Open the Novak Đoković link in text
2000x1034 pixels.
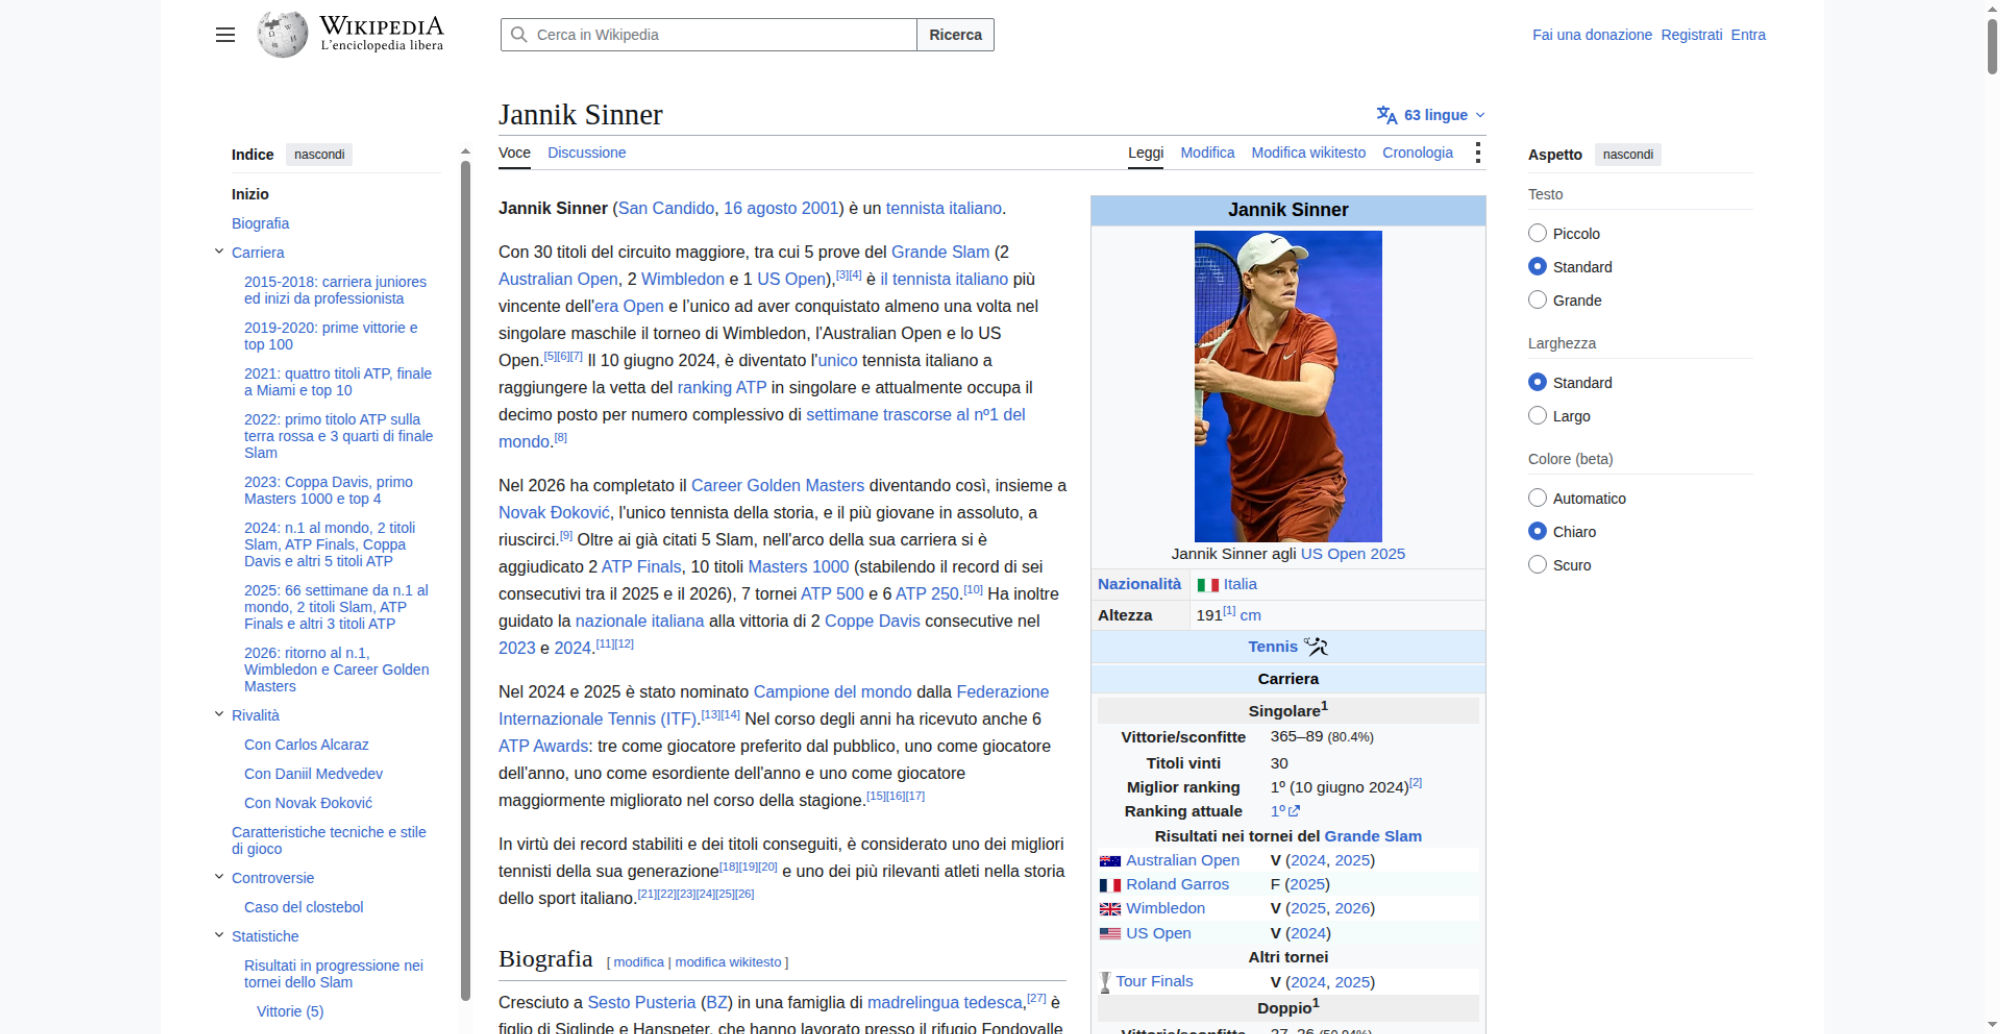554,512
